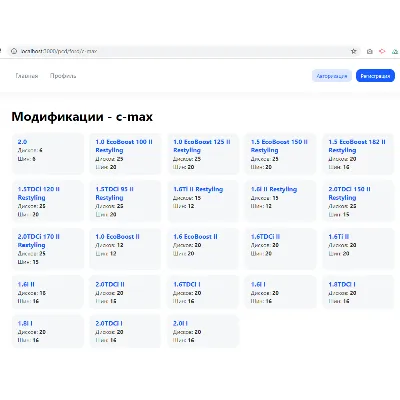Open the 1.6i I modification

tap(258, 284)
